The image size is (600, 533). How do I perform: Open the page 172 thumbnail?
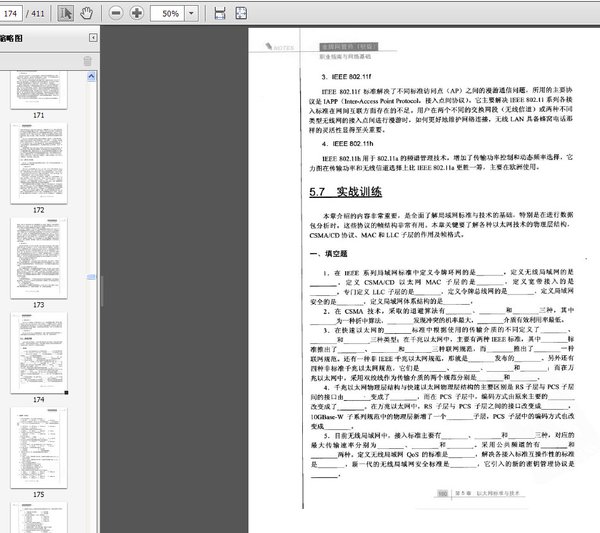[x=39, y=163]
